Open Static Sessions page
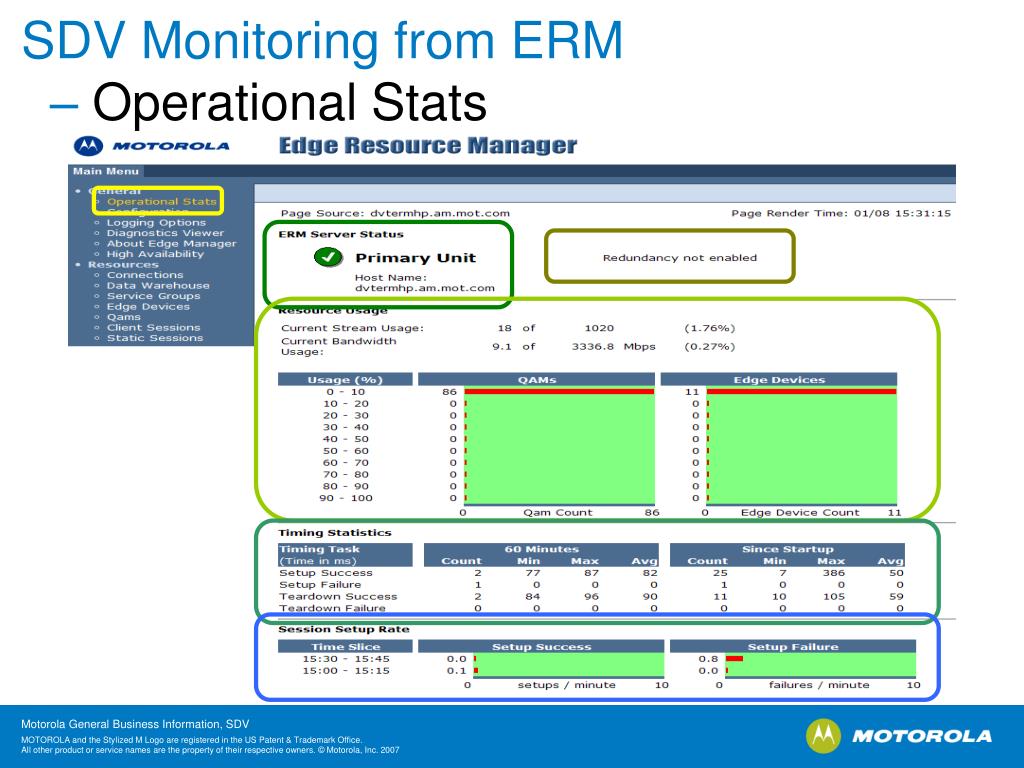1024x768 pixels. pos(155,338)
